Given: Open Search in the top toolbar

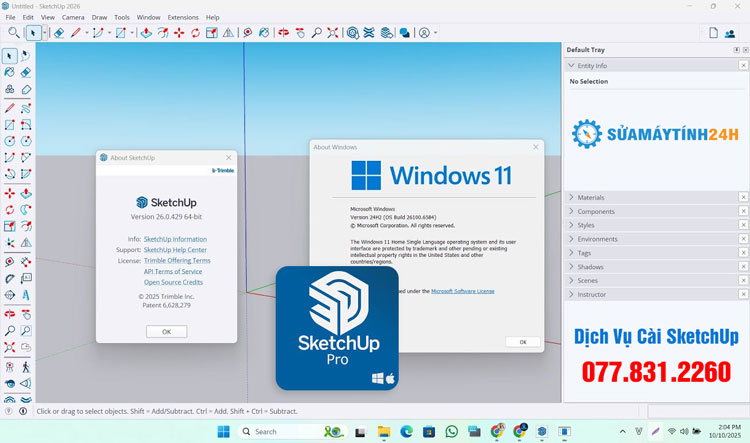Looking at the screenshot, I should coord(13,33).
